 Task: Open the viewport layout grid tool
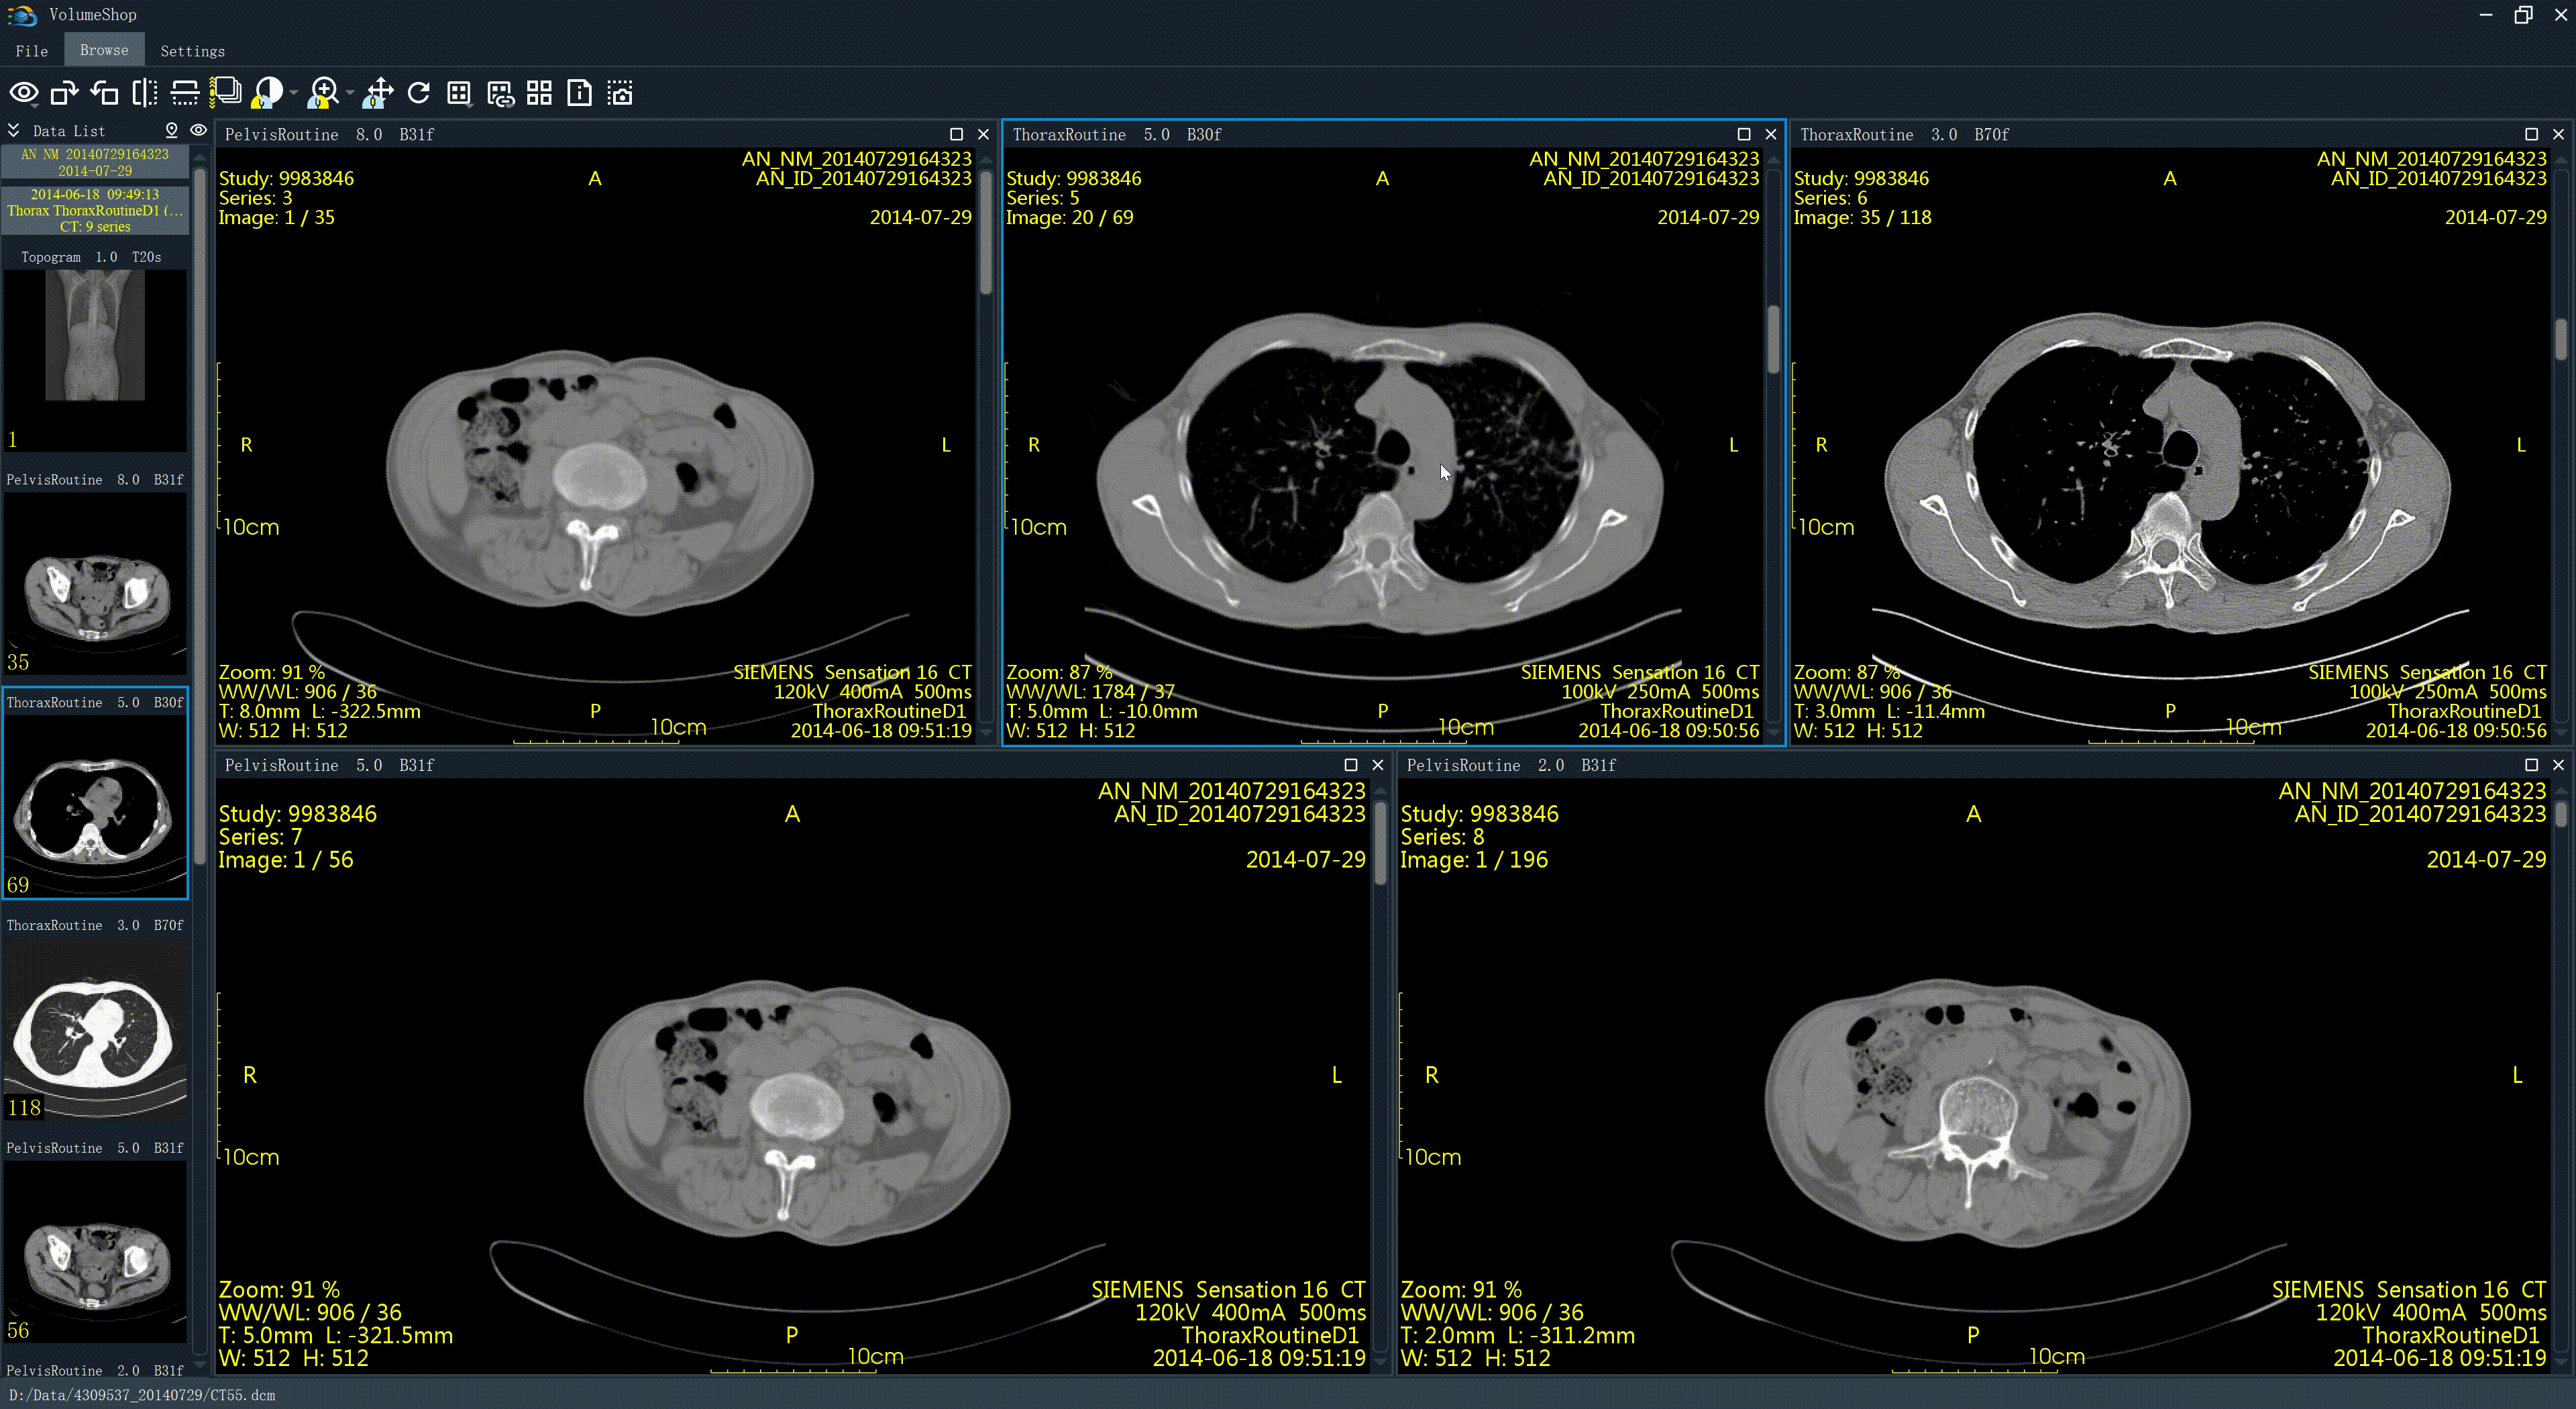459,93
